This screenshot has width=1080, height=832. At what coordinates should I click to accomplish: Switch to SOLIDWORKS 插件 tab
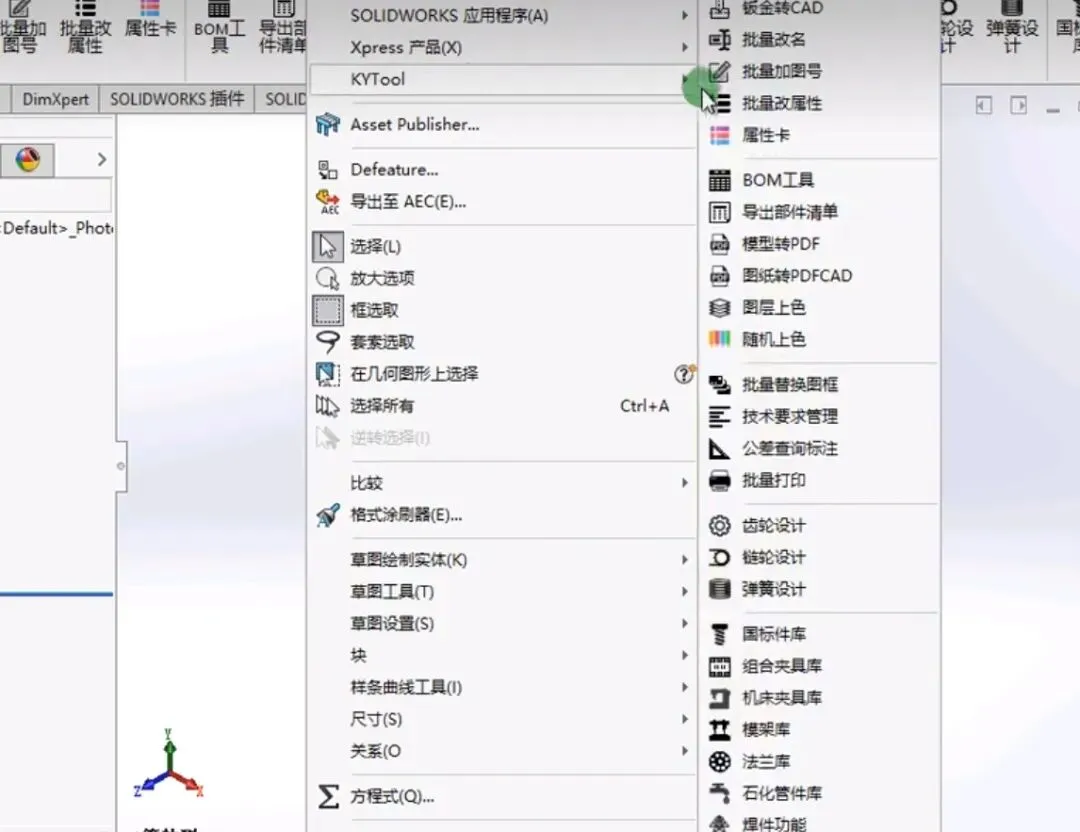pos(177,99)
